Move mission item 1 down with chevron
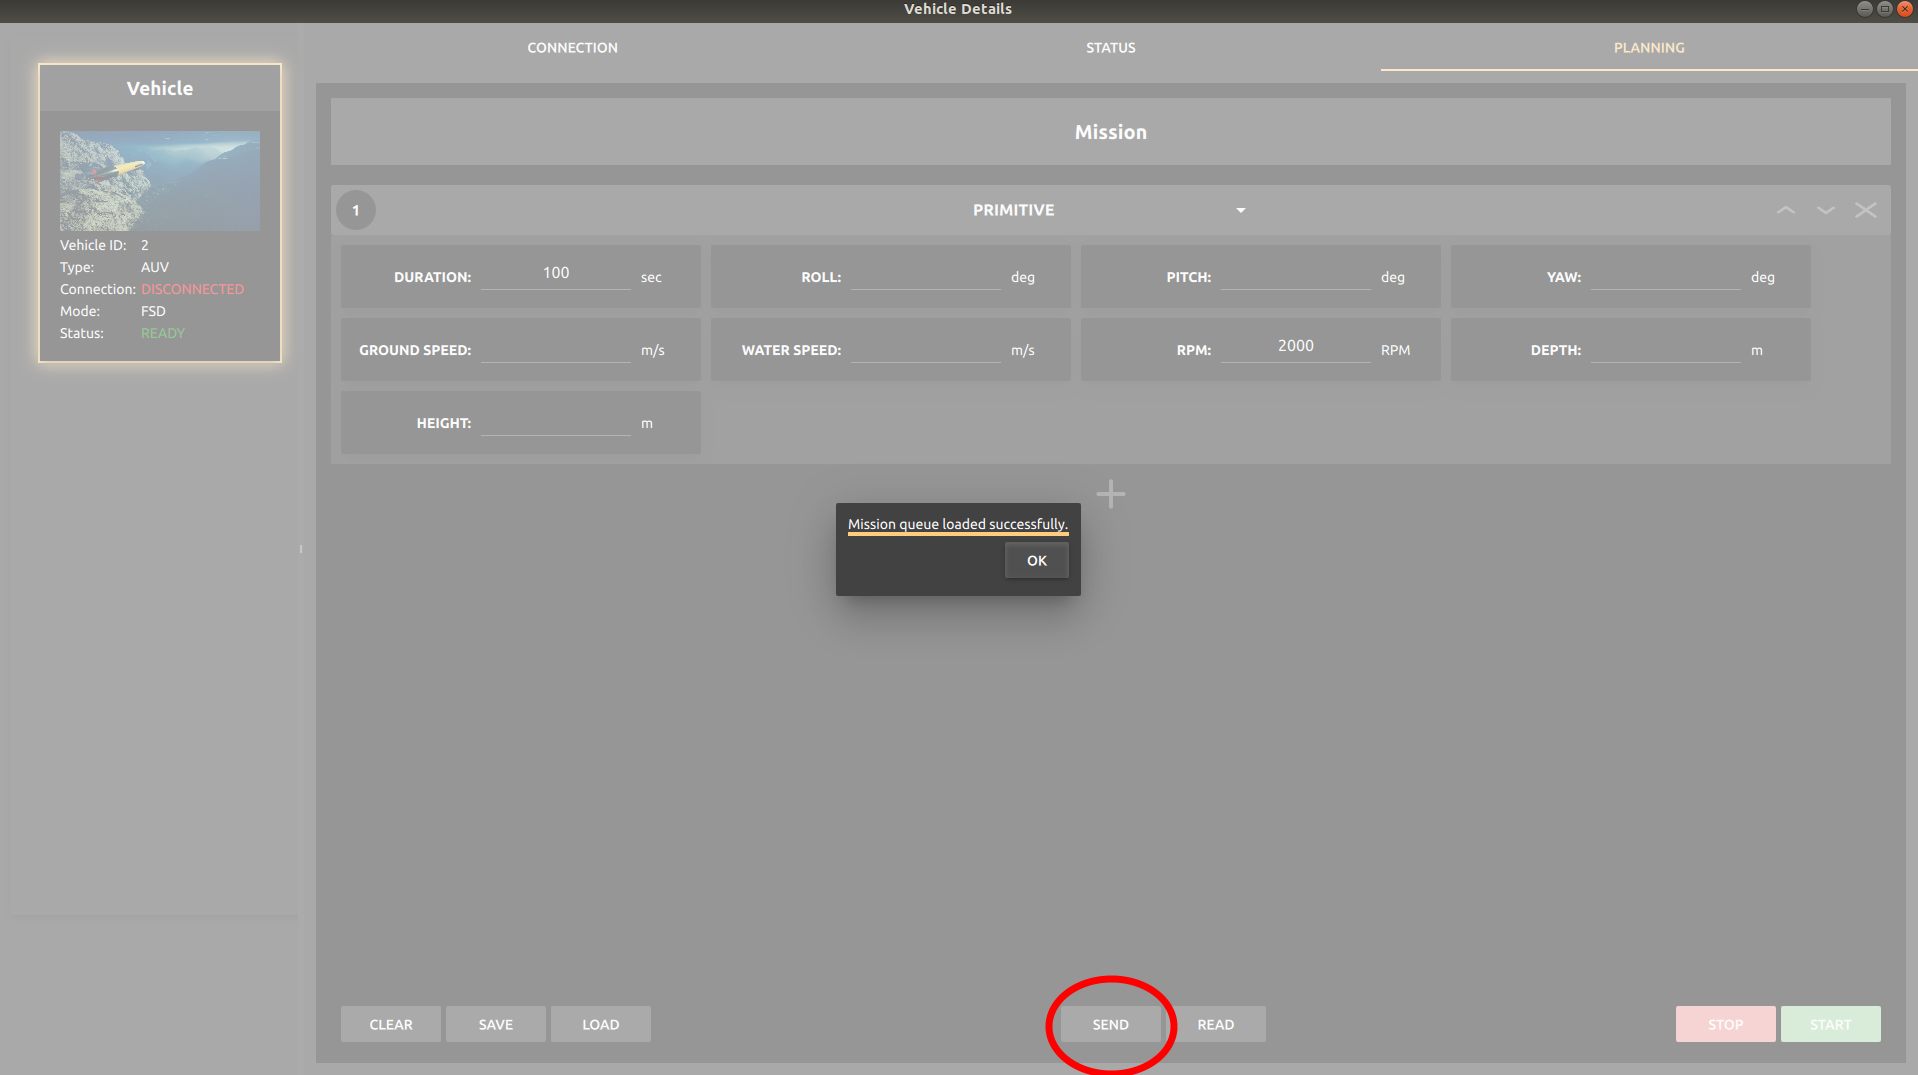The width and height of the screenshot is (1918, 1075). point(1825,210)
